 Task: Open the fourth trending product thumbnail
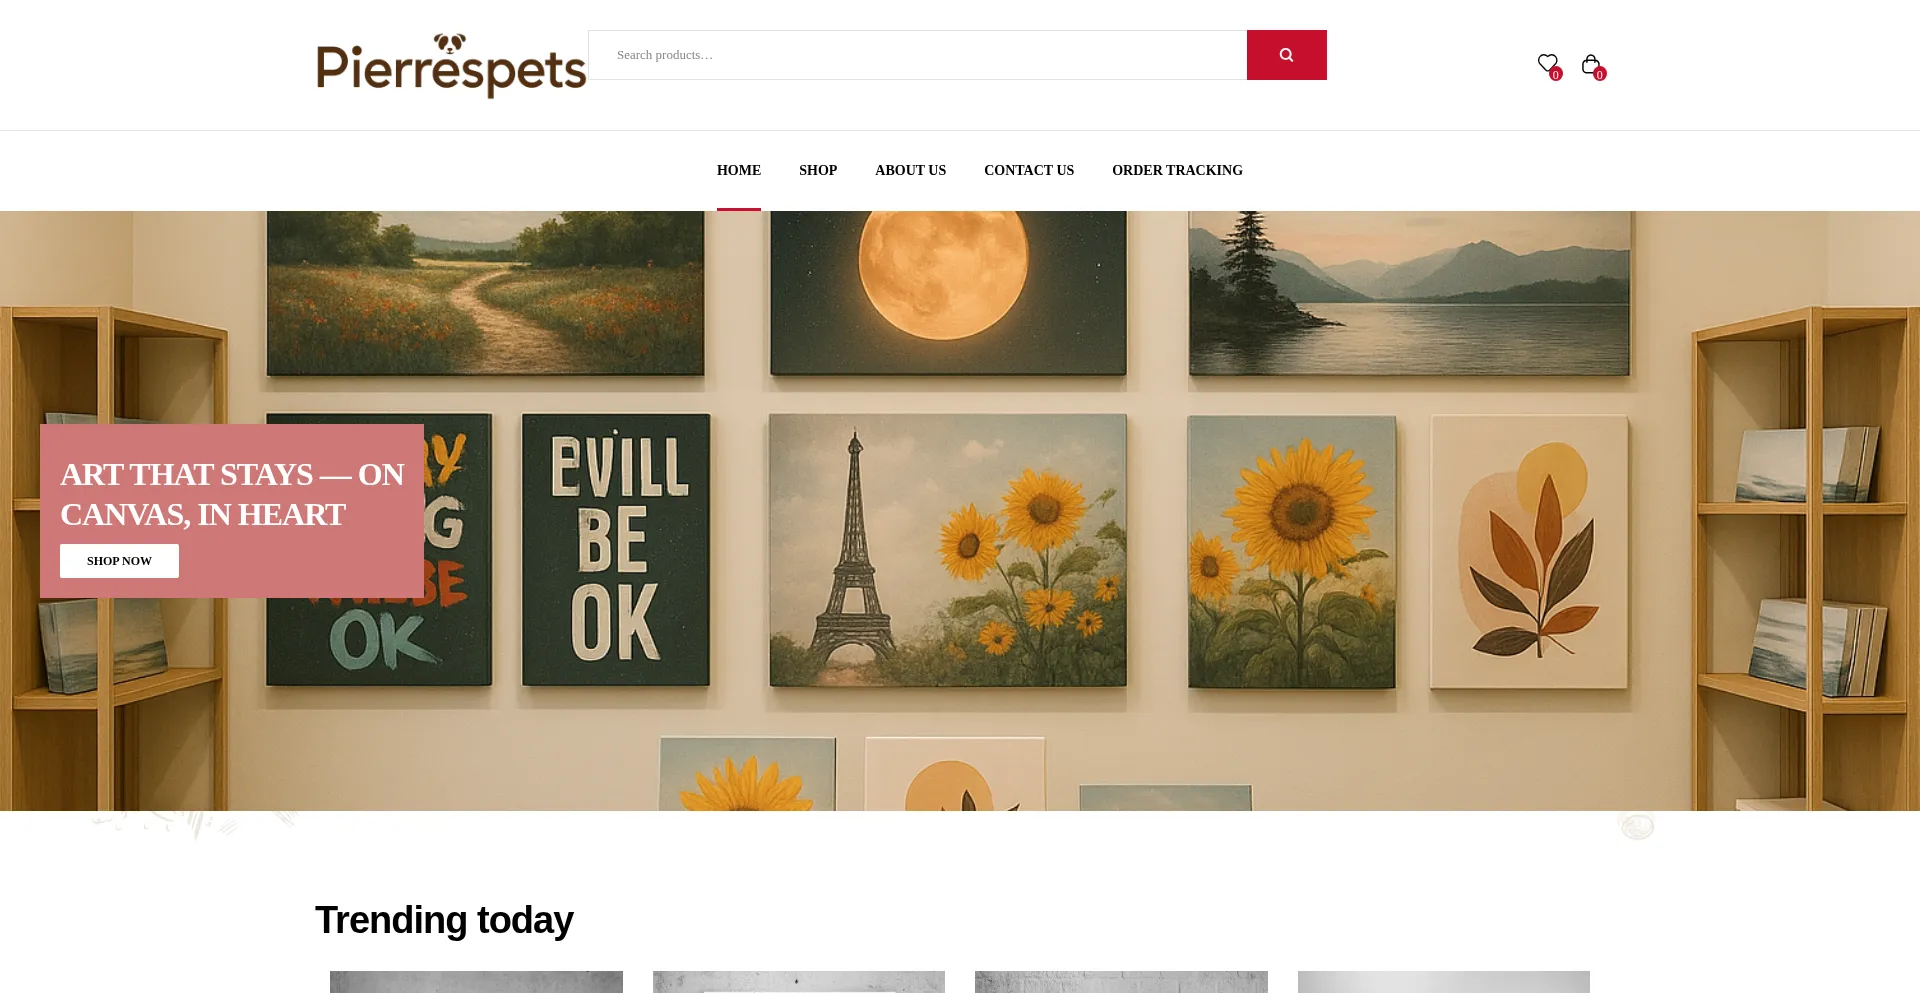click(1444, 982)
